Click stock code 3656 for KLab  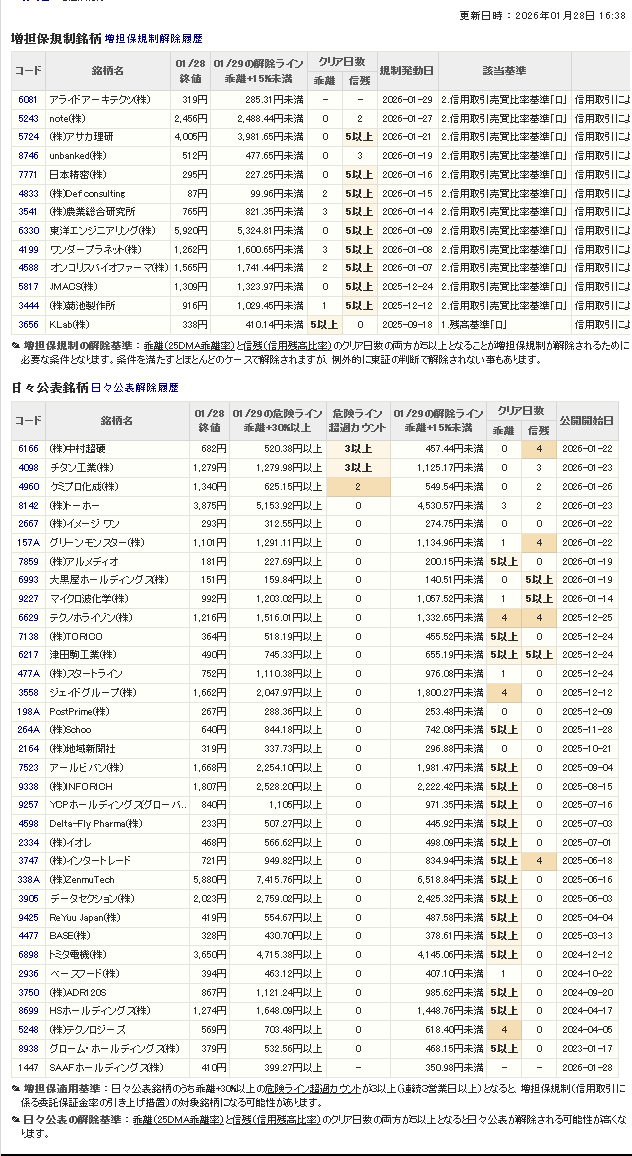point(28,325)
